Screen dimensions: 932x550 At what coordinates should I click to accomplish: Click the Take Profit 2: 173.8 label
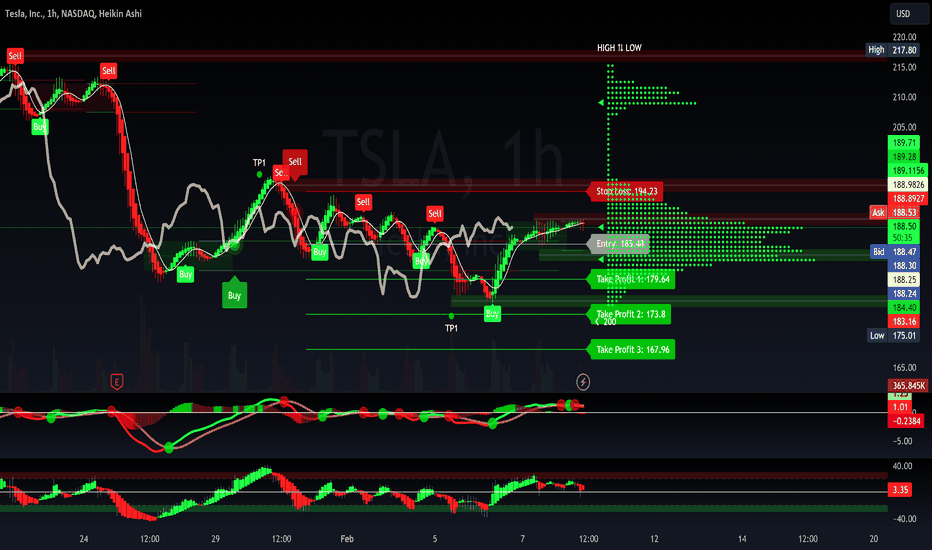(x=629, y=314)
